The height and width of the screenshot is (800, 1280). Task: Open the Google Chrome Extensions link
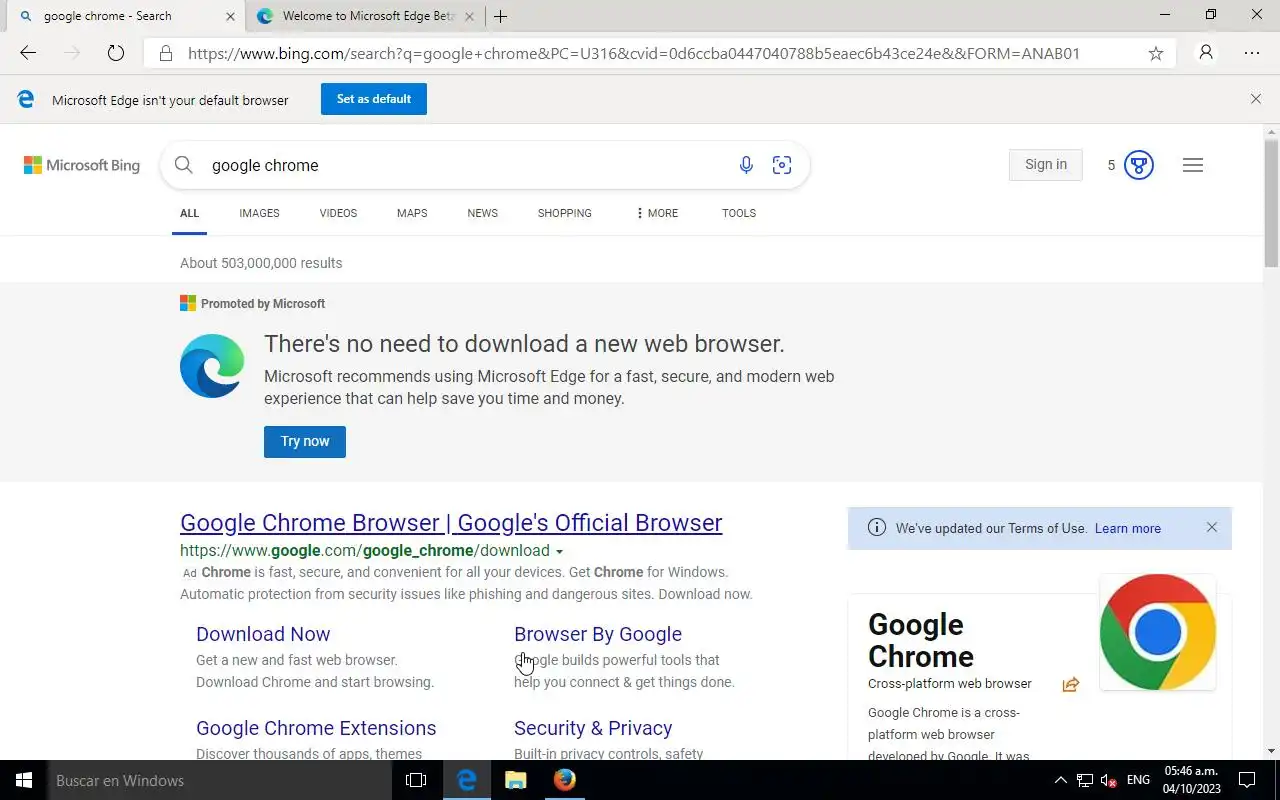point(316,728)
